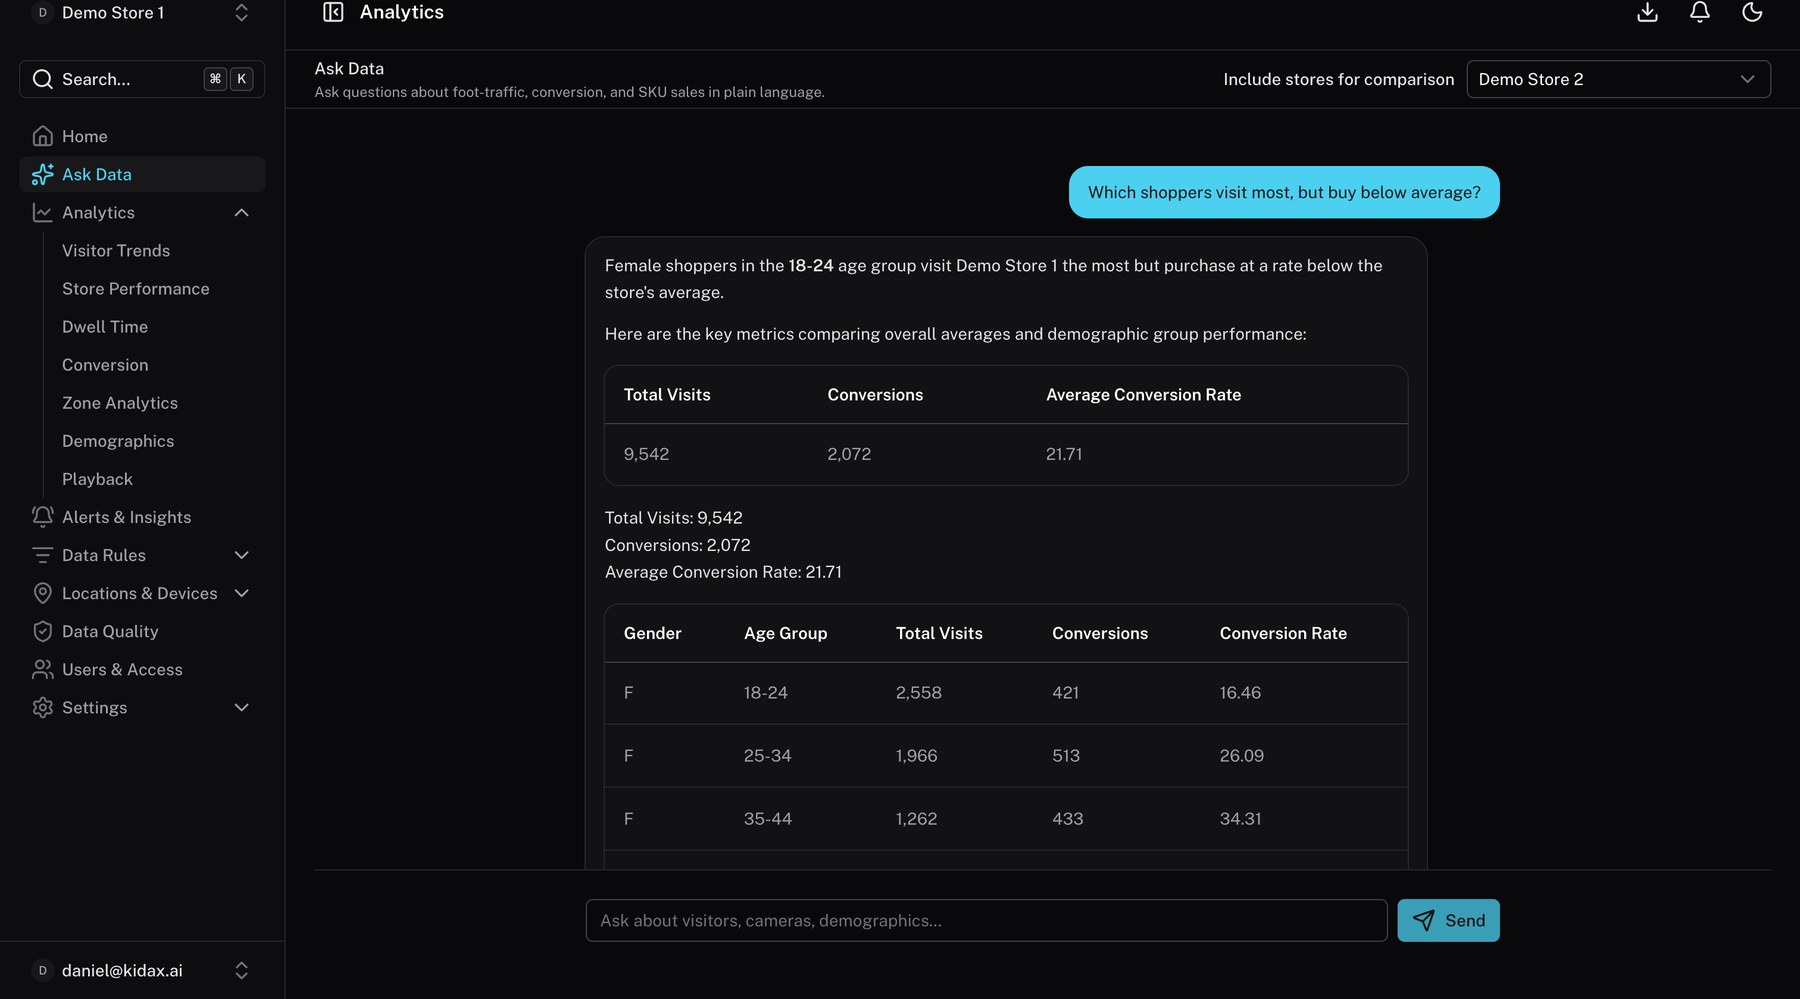Select the 21.71 value in summary table
This screenshot has width=1800, height=999.
click(1063, 453)
